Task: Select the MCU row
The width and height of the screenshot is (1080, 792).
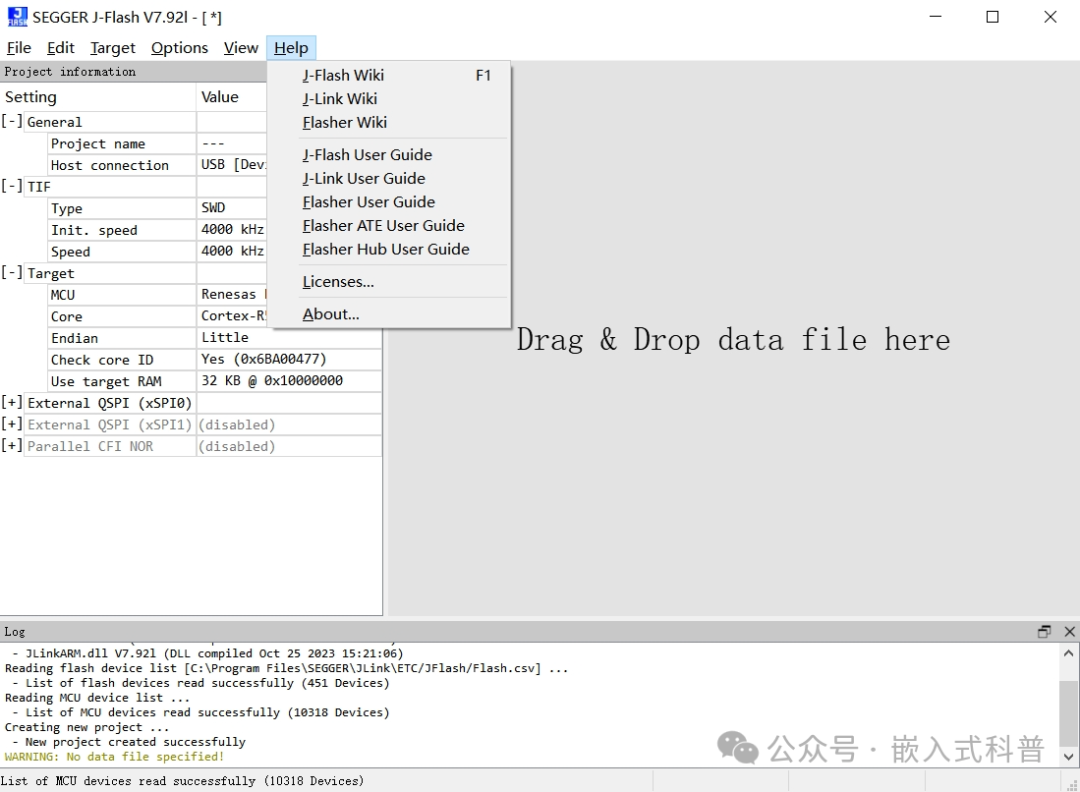Action: (157, 295)
